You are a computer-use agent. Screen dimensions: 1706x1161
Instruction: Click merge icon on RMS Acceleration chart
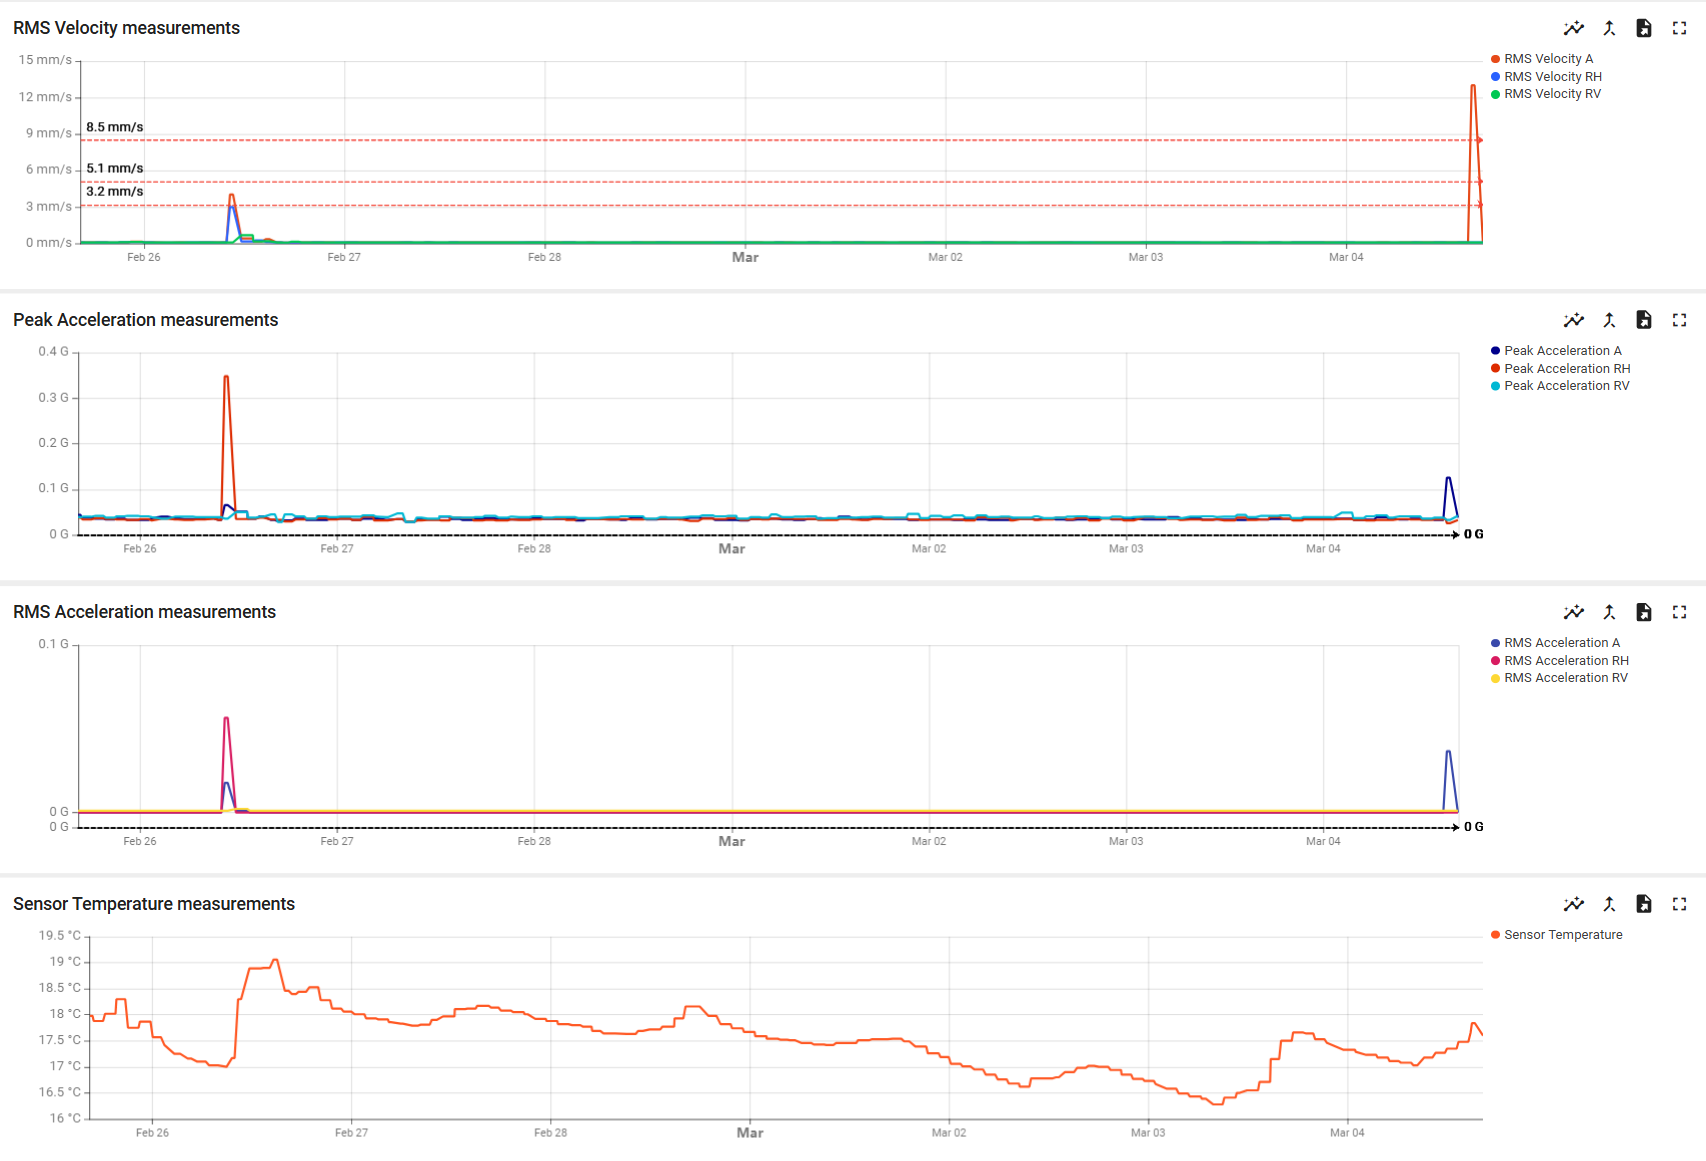click(1609, 612)
